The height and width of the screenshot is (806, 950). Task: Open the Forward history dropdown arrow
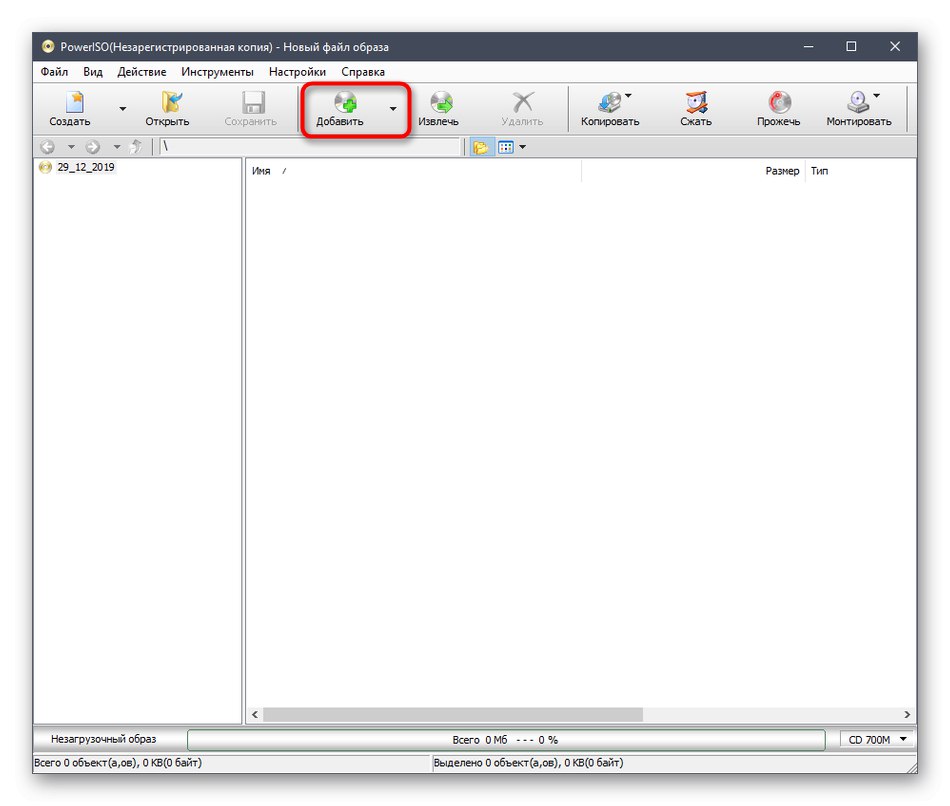click(116, 147)
